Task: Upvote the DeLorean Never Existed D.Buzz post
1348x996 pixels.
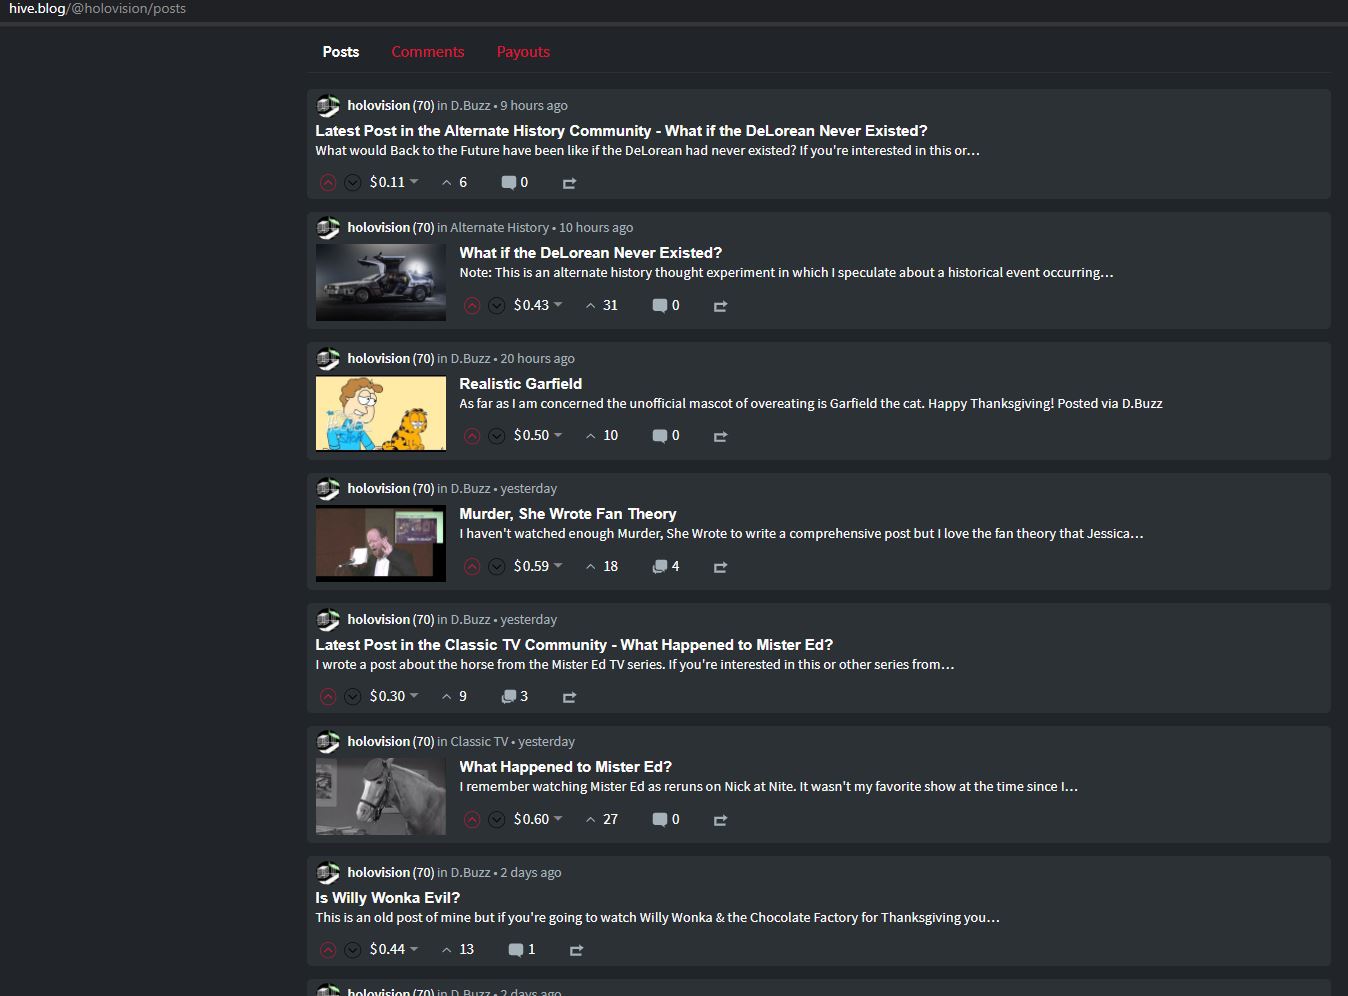Action: point(328,182)
